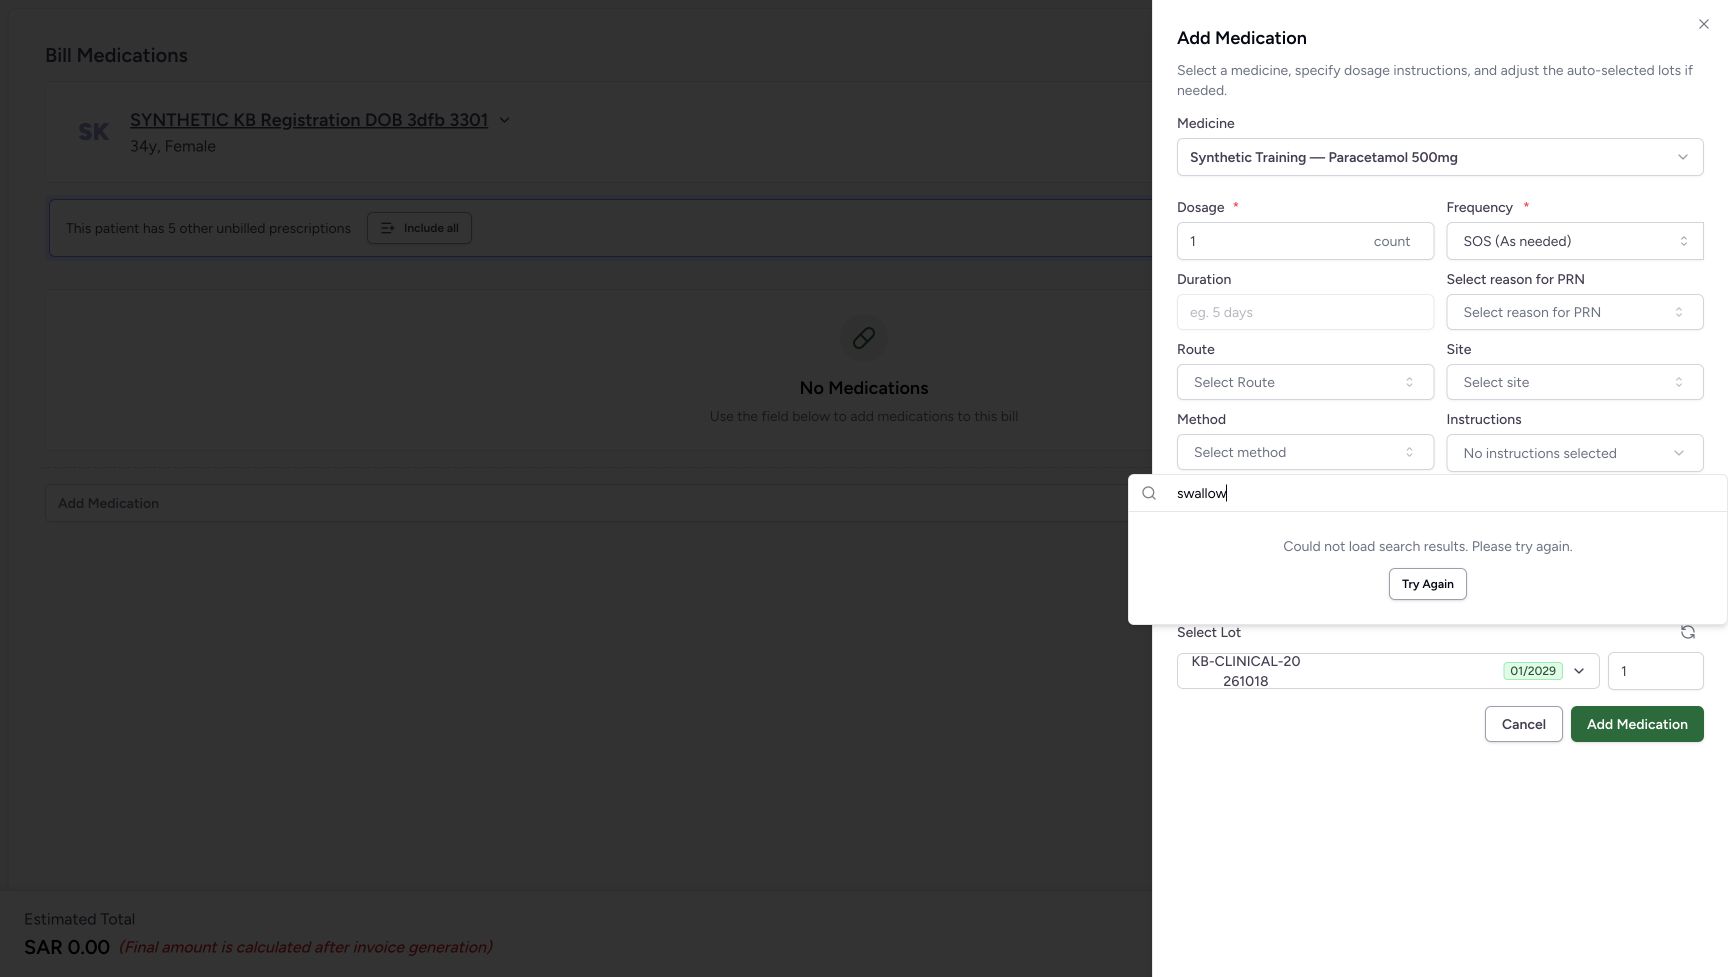Open Select reason for PRN dropdown
Image resolution: width=1728 pixels, height=977 pixels.
click(1574, 312)
